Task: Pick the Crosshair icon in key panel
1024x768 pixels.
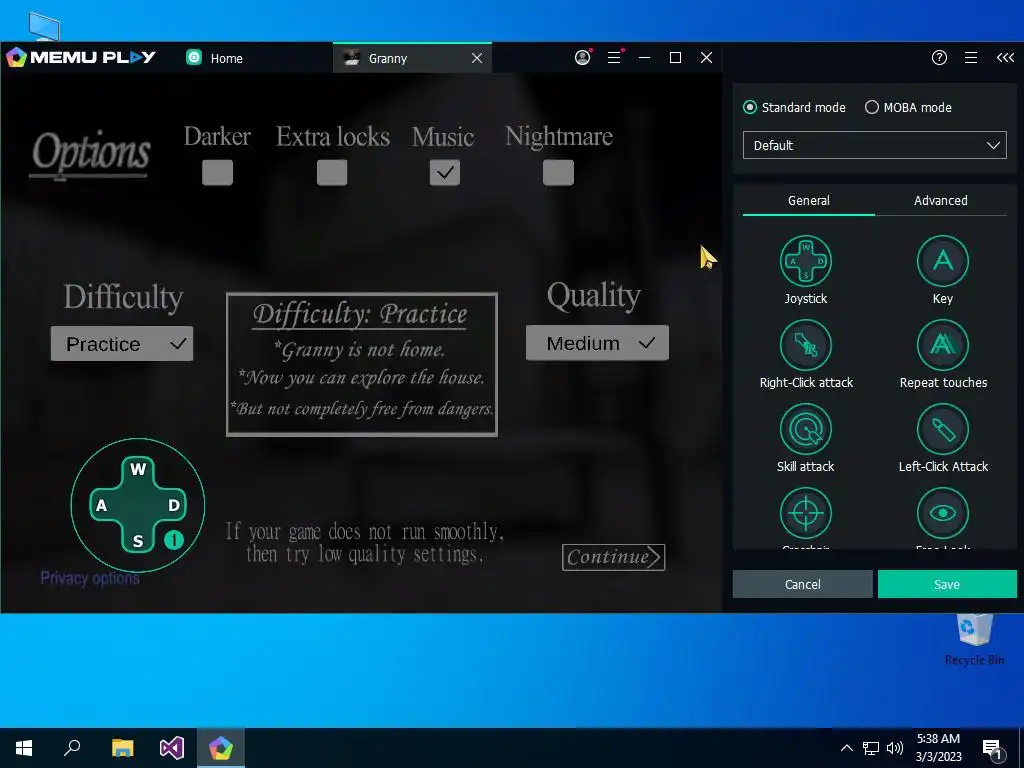Action: (805, 513)
